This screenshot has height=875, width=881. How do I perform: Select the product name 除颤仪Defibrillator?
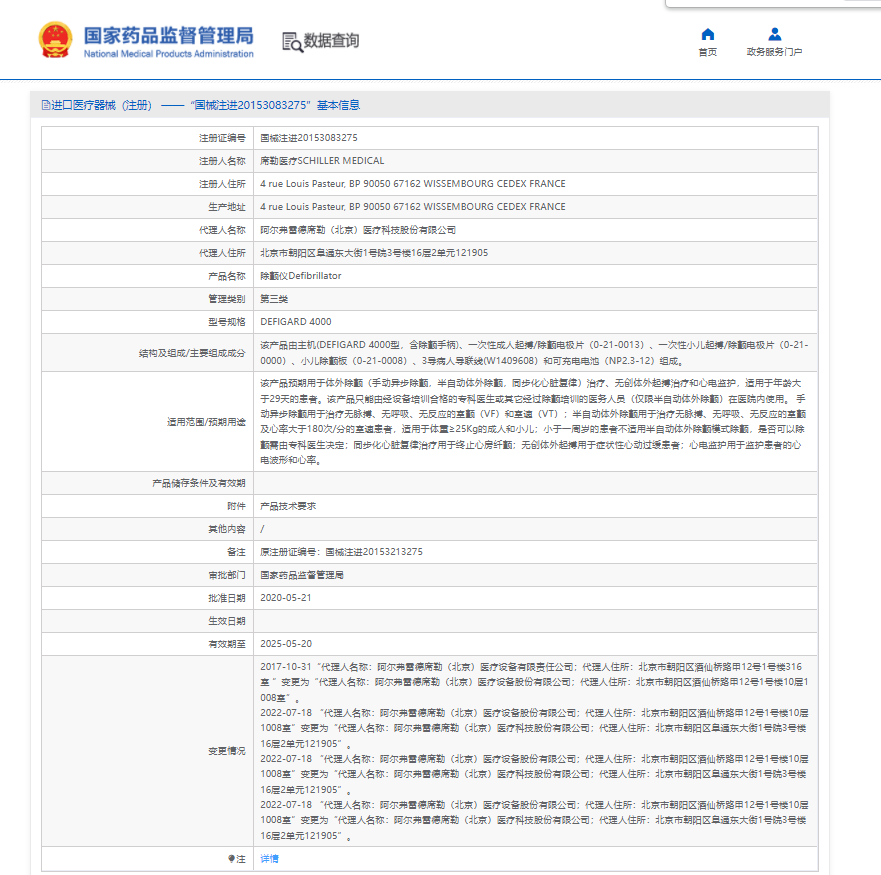[x=301, y=276]
